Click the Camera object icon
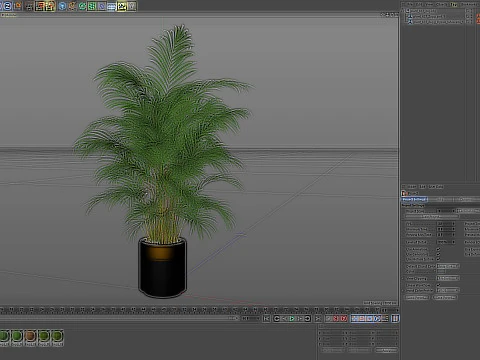Image resolution: width=480 pixels, height=360 pixels. 122,6
